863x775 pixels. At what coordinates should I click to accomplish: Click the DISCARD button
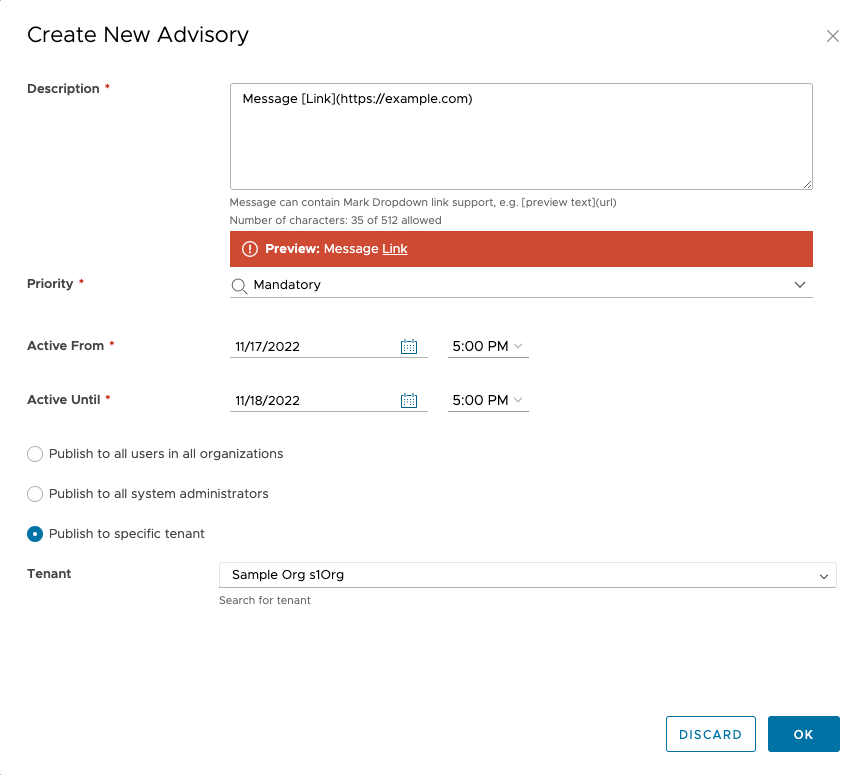tap(710, 734)
